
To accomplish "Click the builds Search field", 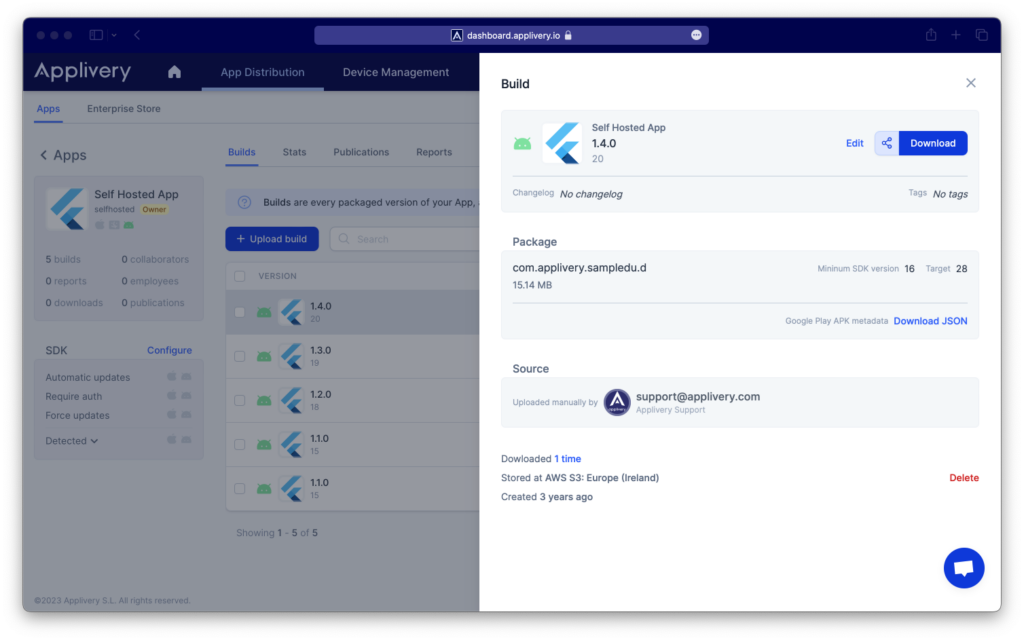I will coord(405,239).
